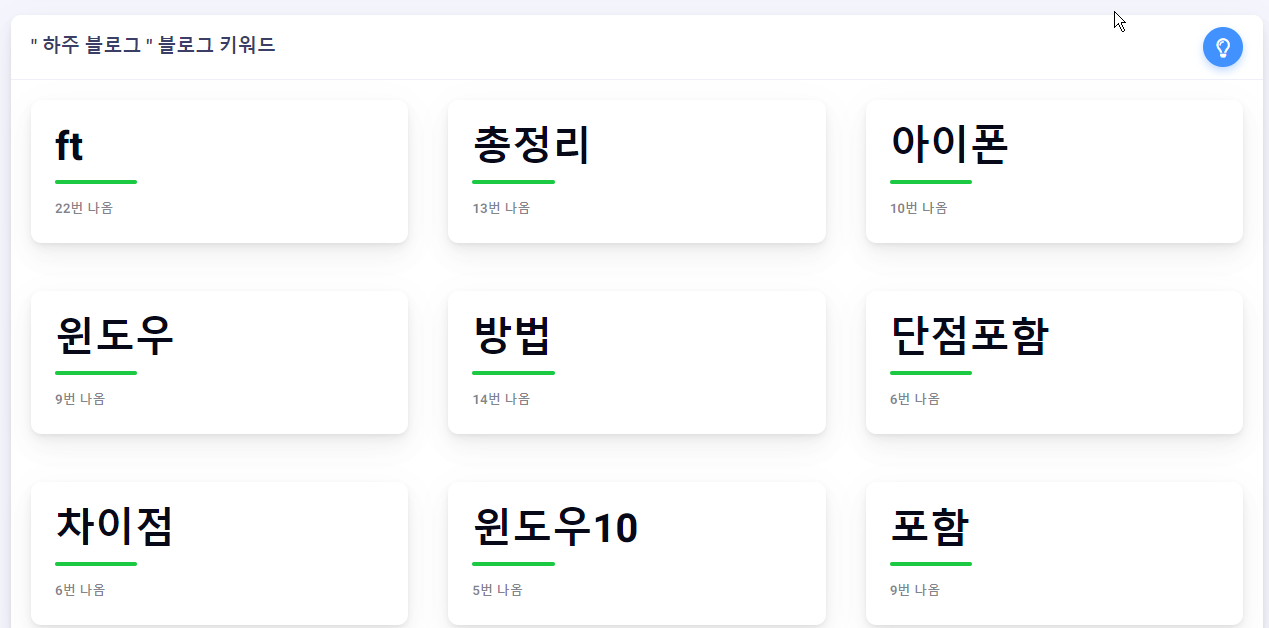This screenshot has width=1269, height=628.
Task: Click the '14번 나옴' count under 방법
Action: (500, 398)
